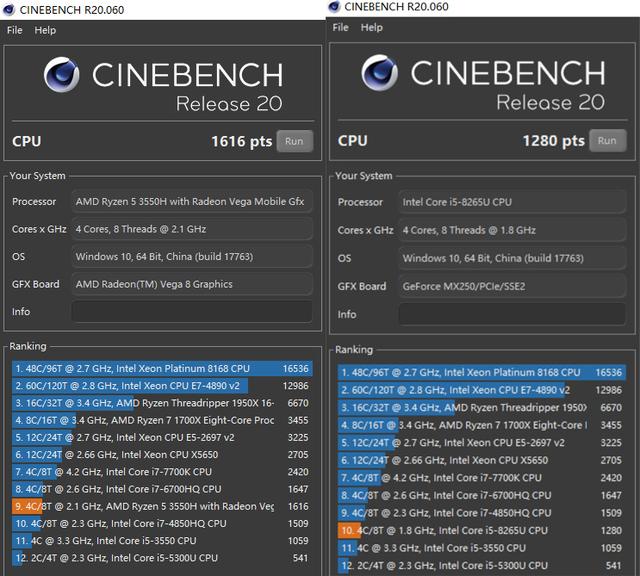This screenshot has height=576, width=640.
Task: Click the OS field in the right window
Action: [512, 258]
